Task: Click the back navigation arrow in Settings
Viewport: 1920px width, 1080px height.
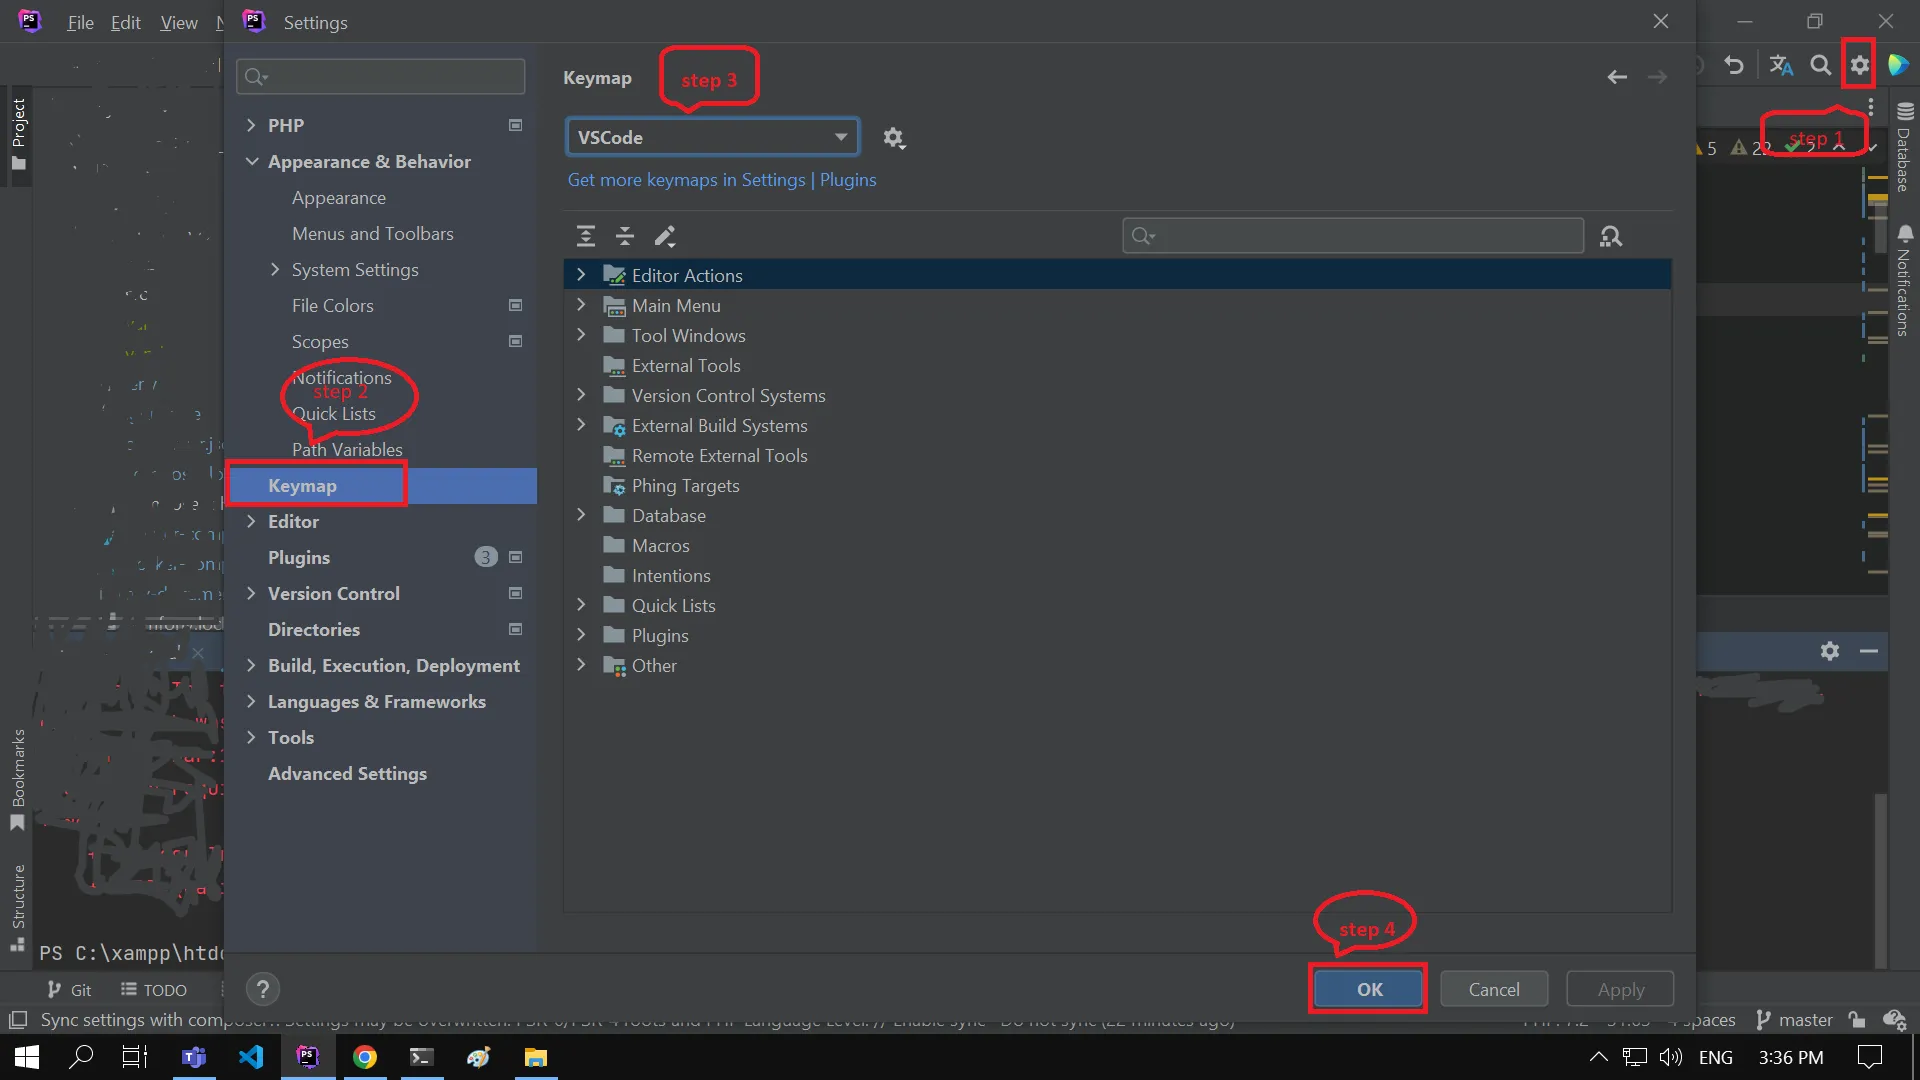Action: point(1617,76)
